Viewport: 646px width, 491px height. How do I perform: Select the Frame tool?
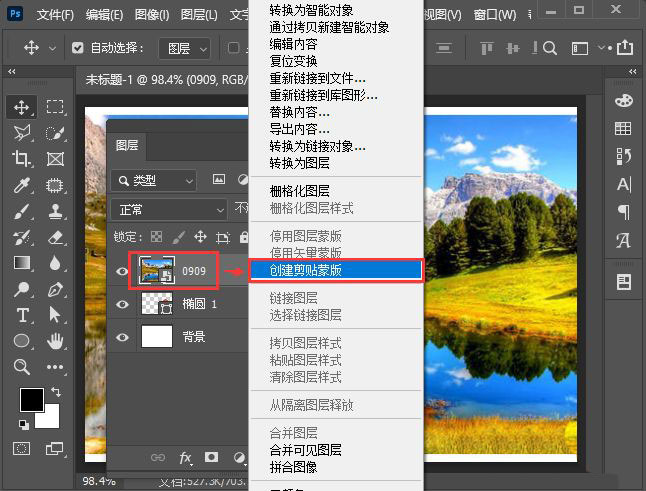pyautogui.click(x=55, y=159)
